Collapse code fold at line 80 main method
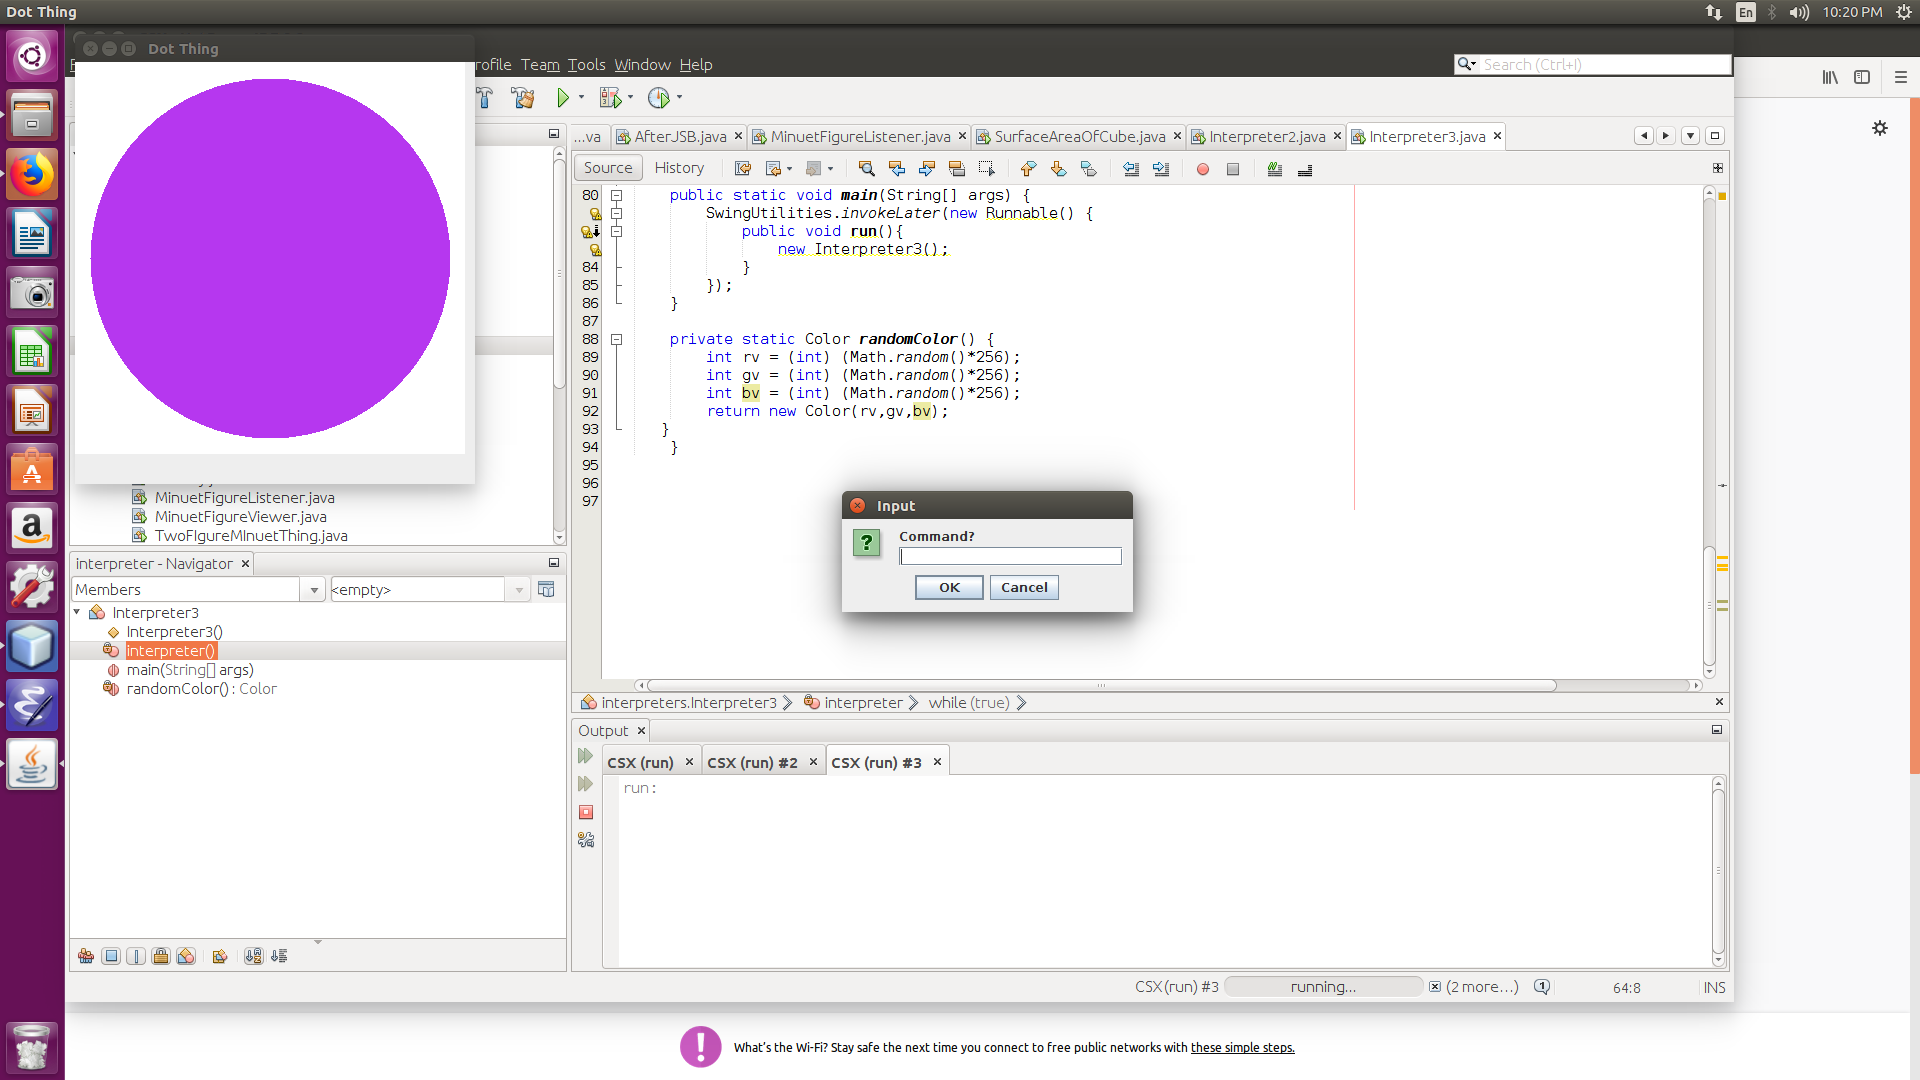1920x1080 pixels. point(617,195)
